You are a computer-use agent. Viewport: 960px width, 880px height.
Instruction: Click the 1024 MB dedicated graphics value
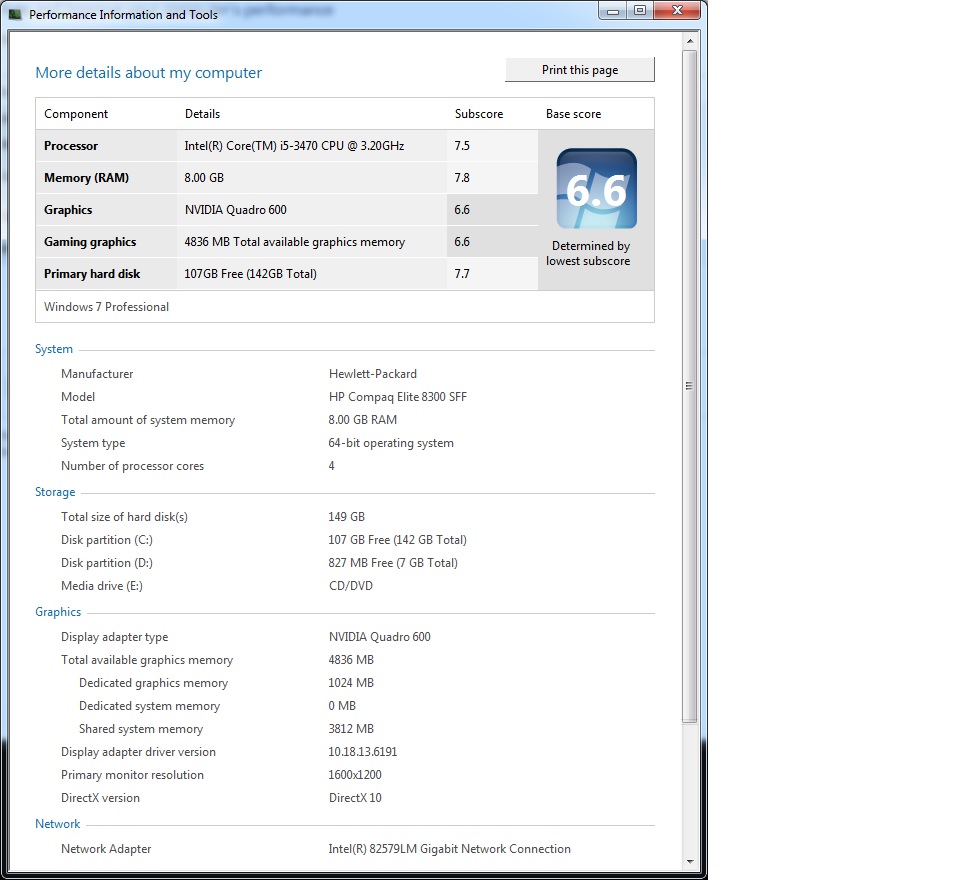click(x=351, y=683)
